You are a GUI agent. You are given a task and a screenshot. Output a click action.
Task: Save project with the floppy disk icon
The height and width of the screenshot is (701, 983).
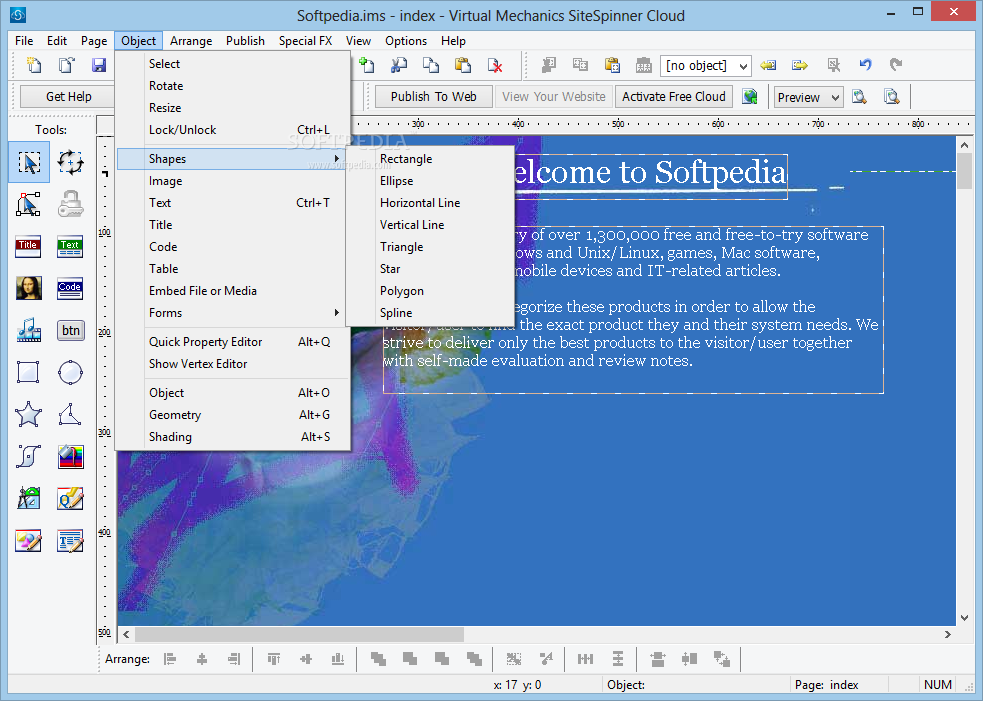[99, 65]
